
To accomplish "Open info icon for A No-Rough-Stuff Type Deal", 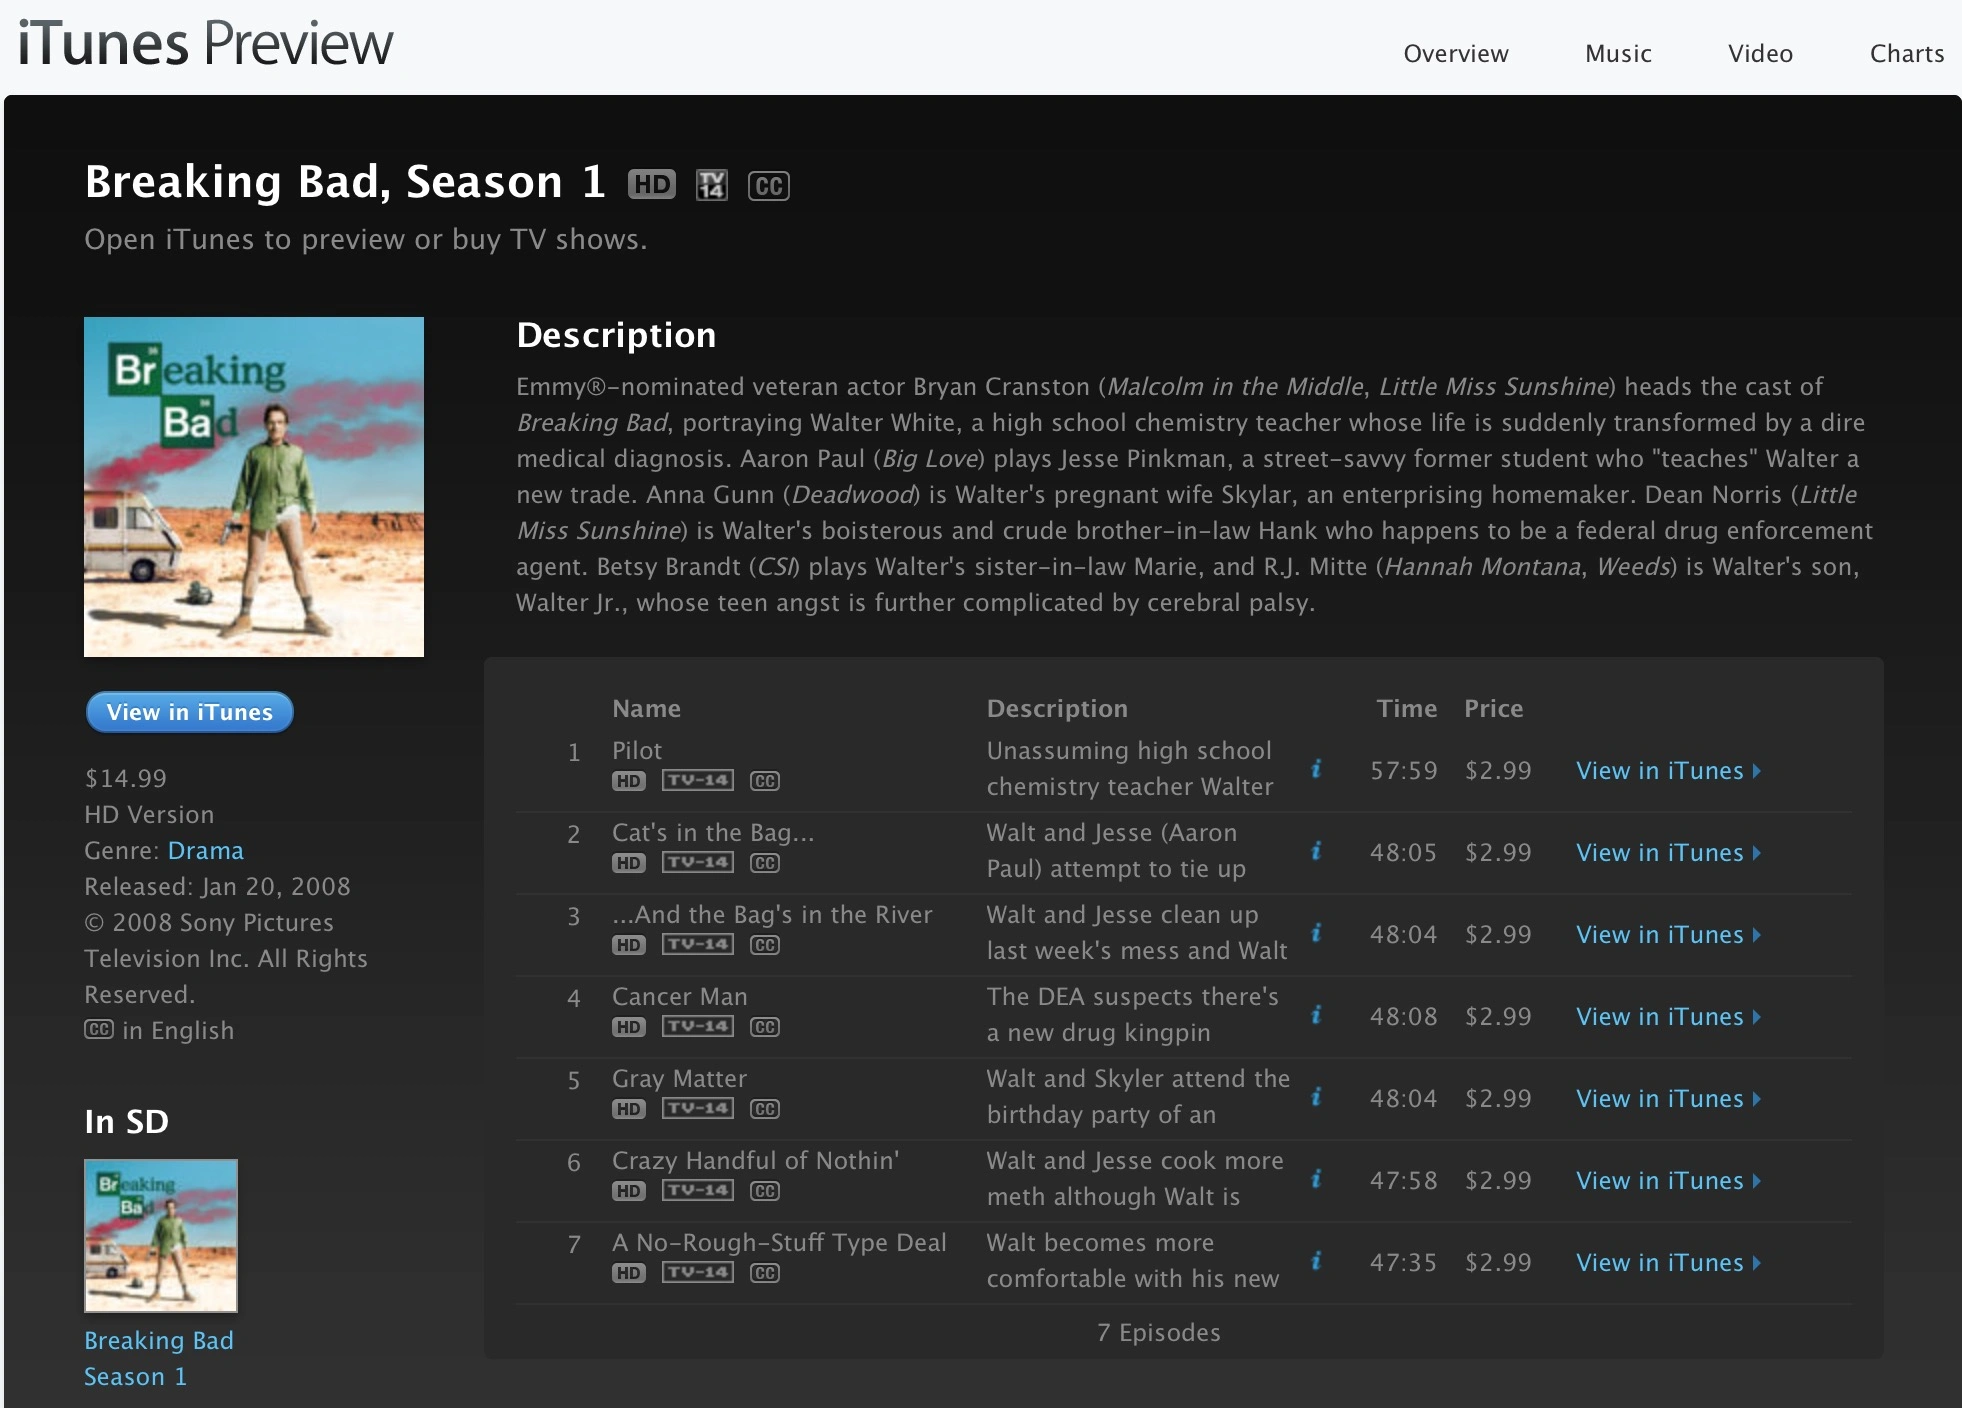I will click(x=1317, y=1261).
